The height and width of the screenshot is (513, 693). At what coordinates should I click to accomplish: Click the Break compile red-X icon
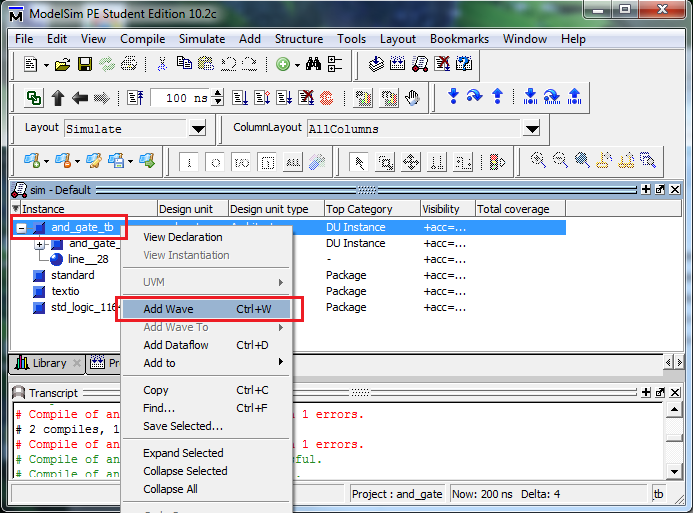pyautogui.click(x=442, y=64)
